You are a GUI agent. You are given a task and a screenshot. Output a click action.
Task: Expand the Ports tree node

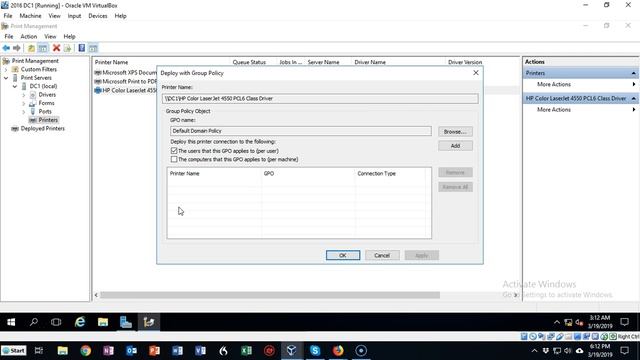point(24,111)
